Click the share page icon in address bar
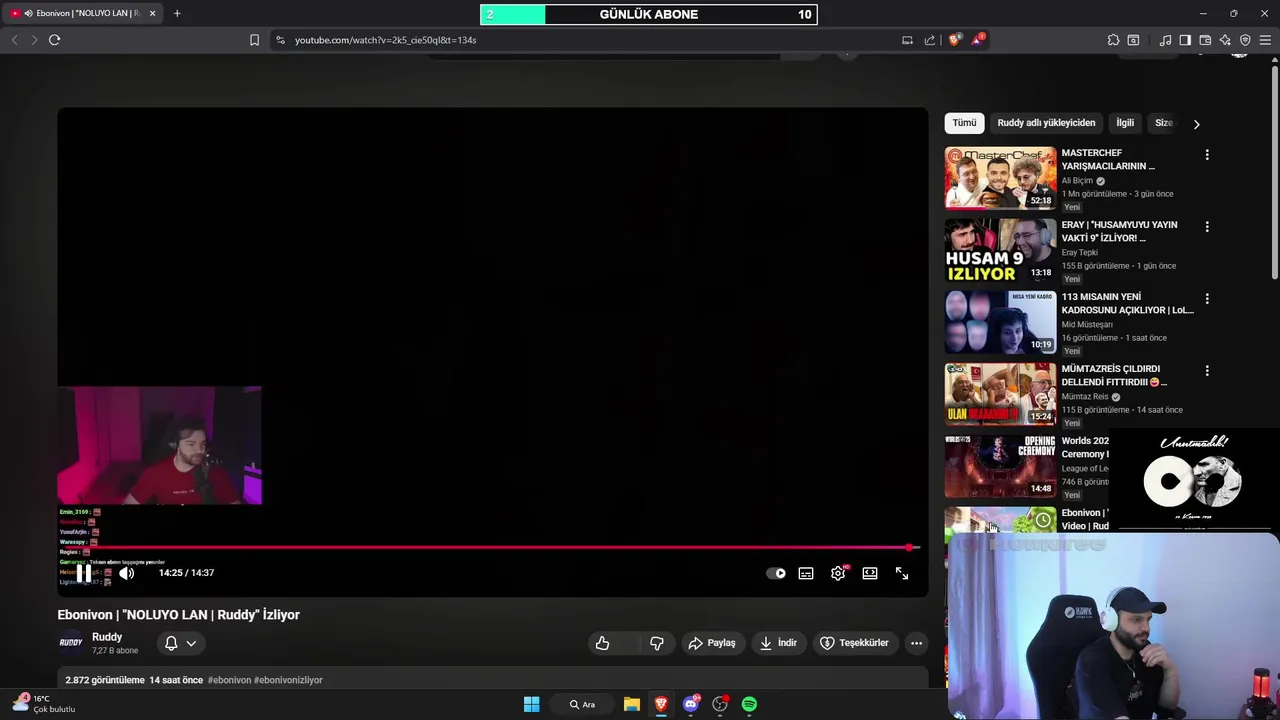This screenshot has width=1280, height=720. click(930, 40)
